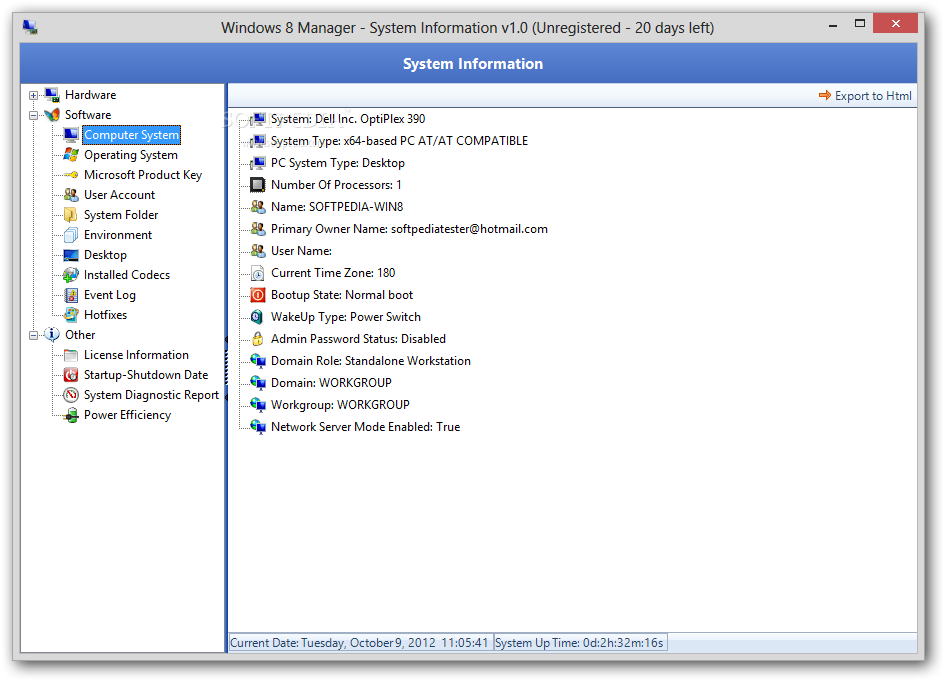Click the Export to Html link
Image resolution: width=945 pixels, height=681 pixels.
(x=873, y=96)
